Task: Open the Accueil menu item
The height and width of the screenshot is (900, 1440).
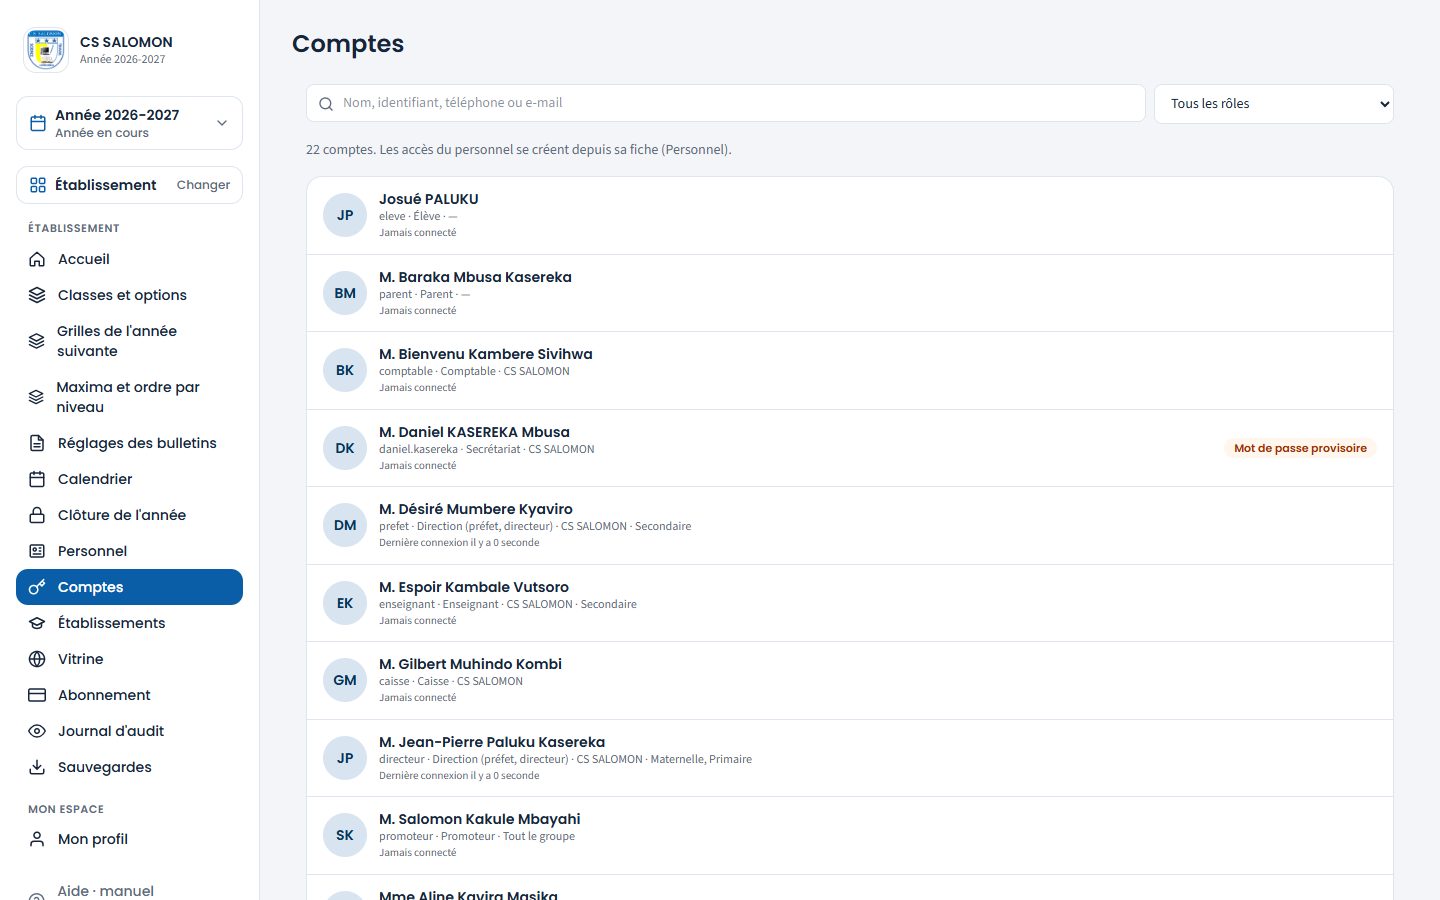Action: [129, 259]
